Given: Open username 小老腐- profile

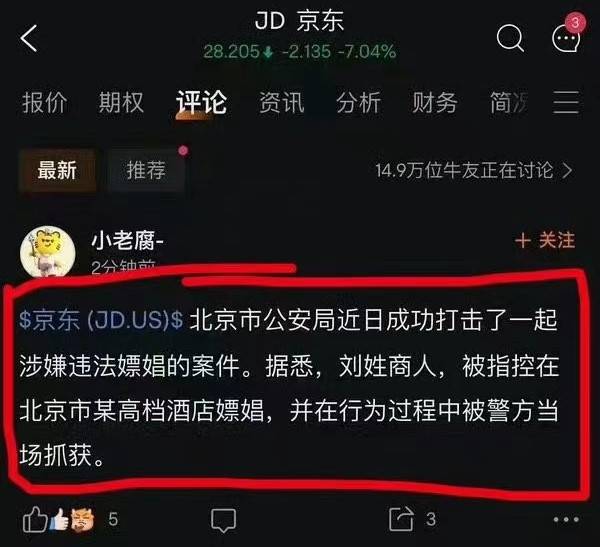Looking at the screenshot, I should click(127, 241).
